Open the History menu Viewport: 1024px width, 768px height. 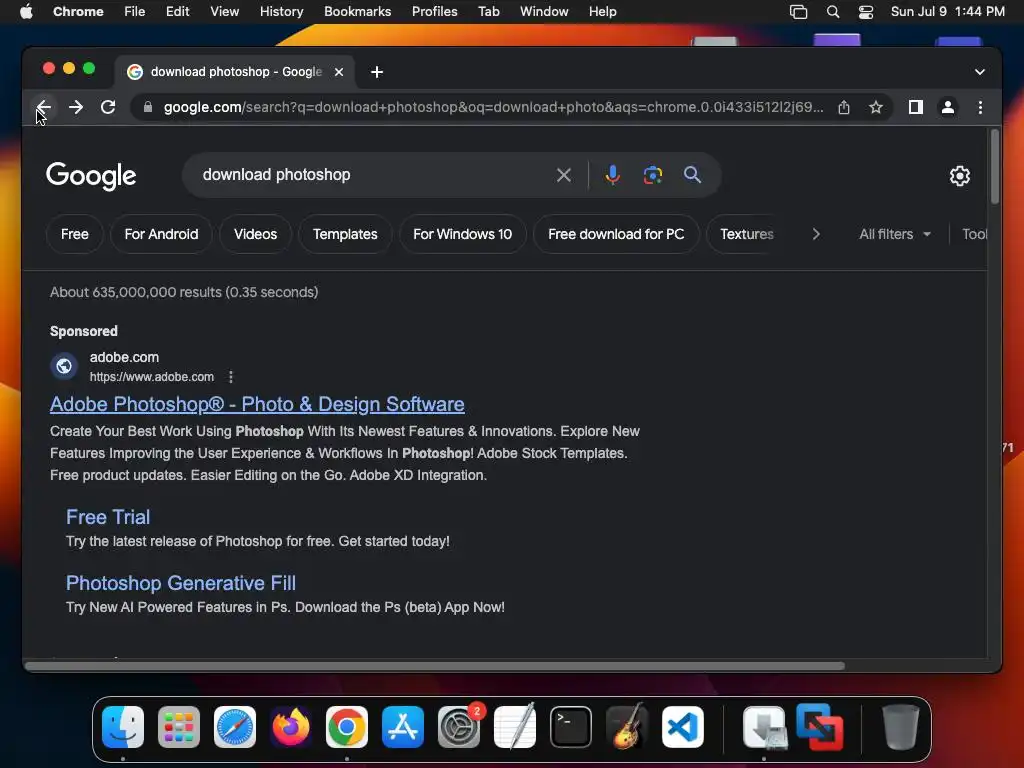(281, 12)
